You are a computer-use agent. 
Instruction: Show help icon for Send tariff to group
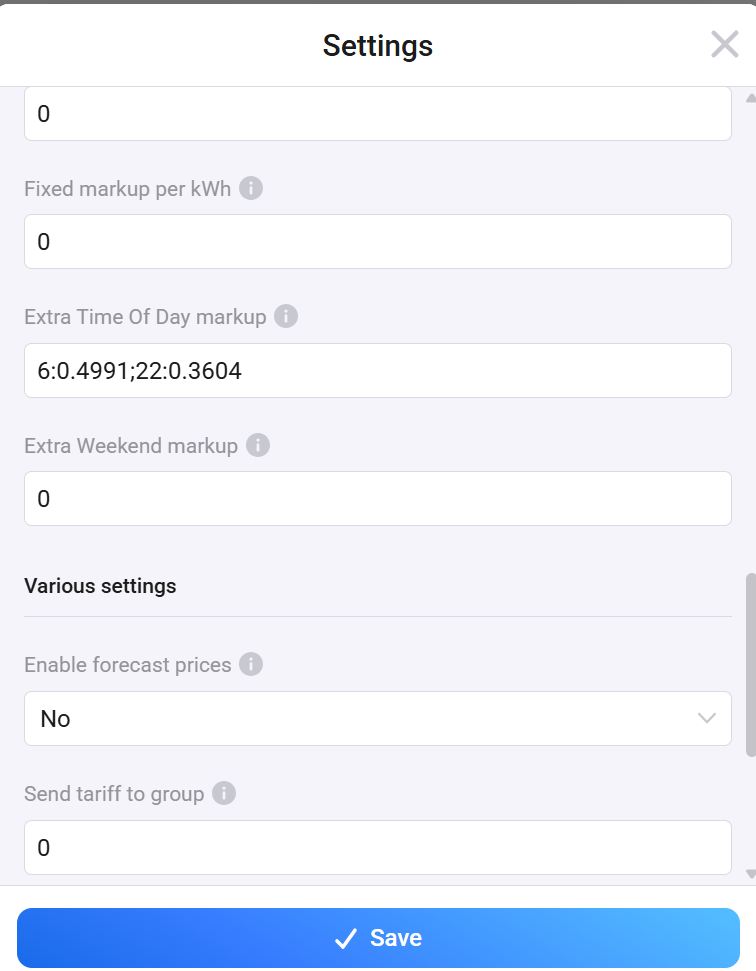pos(224,793)
